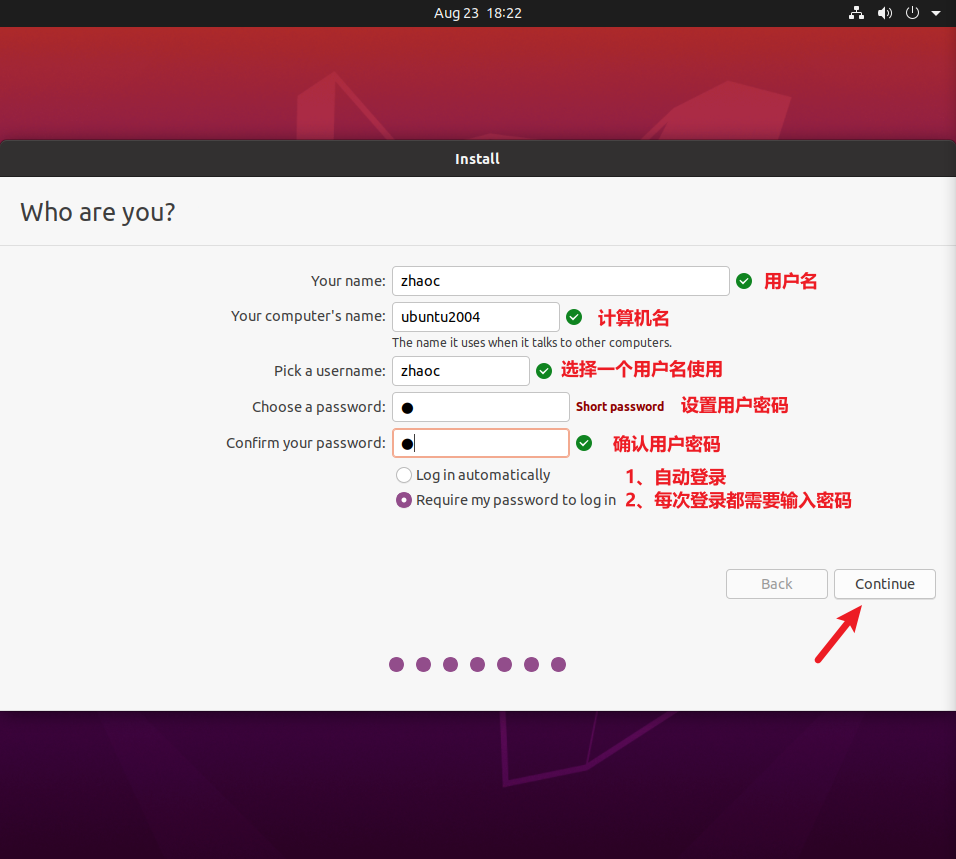Click the 'Confirm your password:' label
The image size is (956, 859).
[305, 443]
